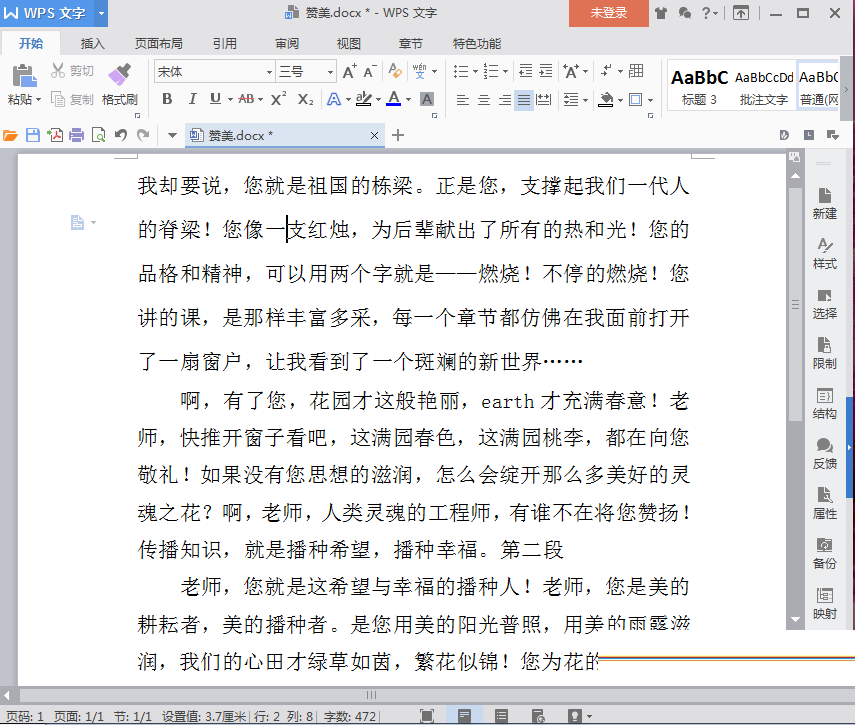Click the vertical scrollbar down arrow
The width and height of the screenshot is (855, 725).
pyautogui.click(x=795, y=619)
